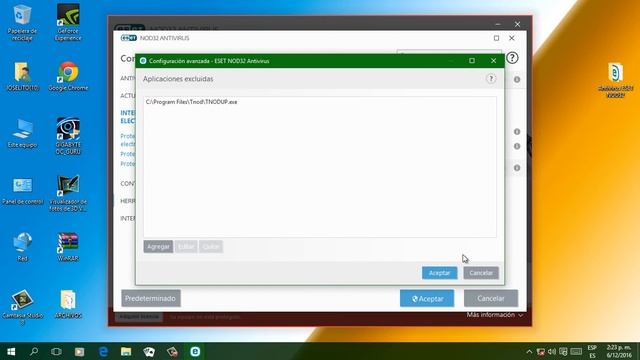Launch WinRAR from desktop
Screen dimensions: 640x360
pyautogui.click(x=68, y=247)
